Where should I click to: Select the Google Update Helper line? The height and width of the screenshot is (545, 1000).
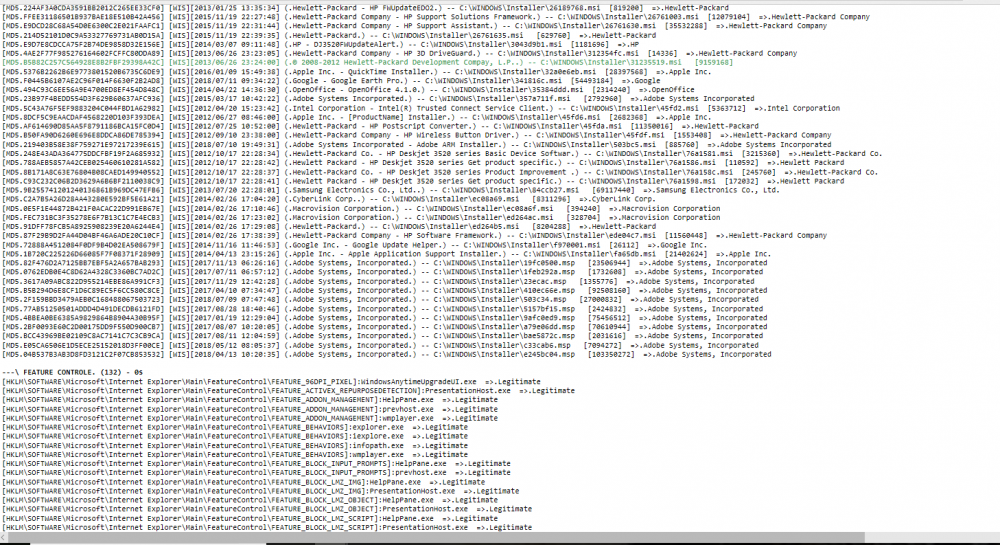tap(355, 245)
